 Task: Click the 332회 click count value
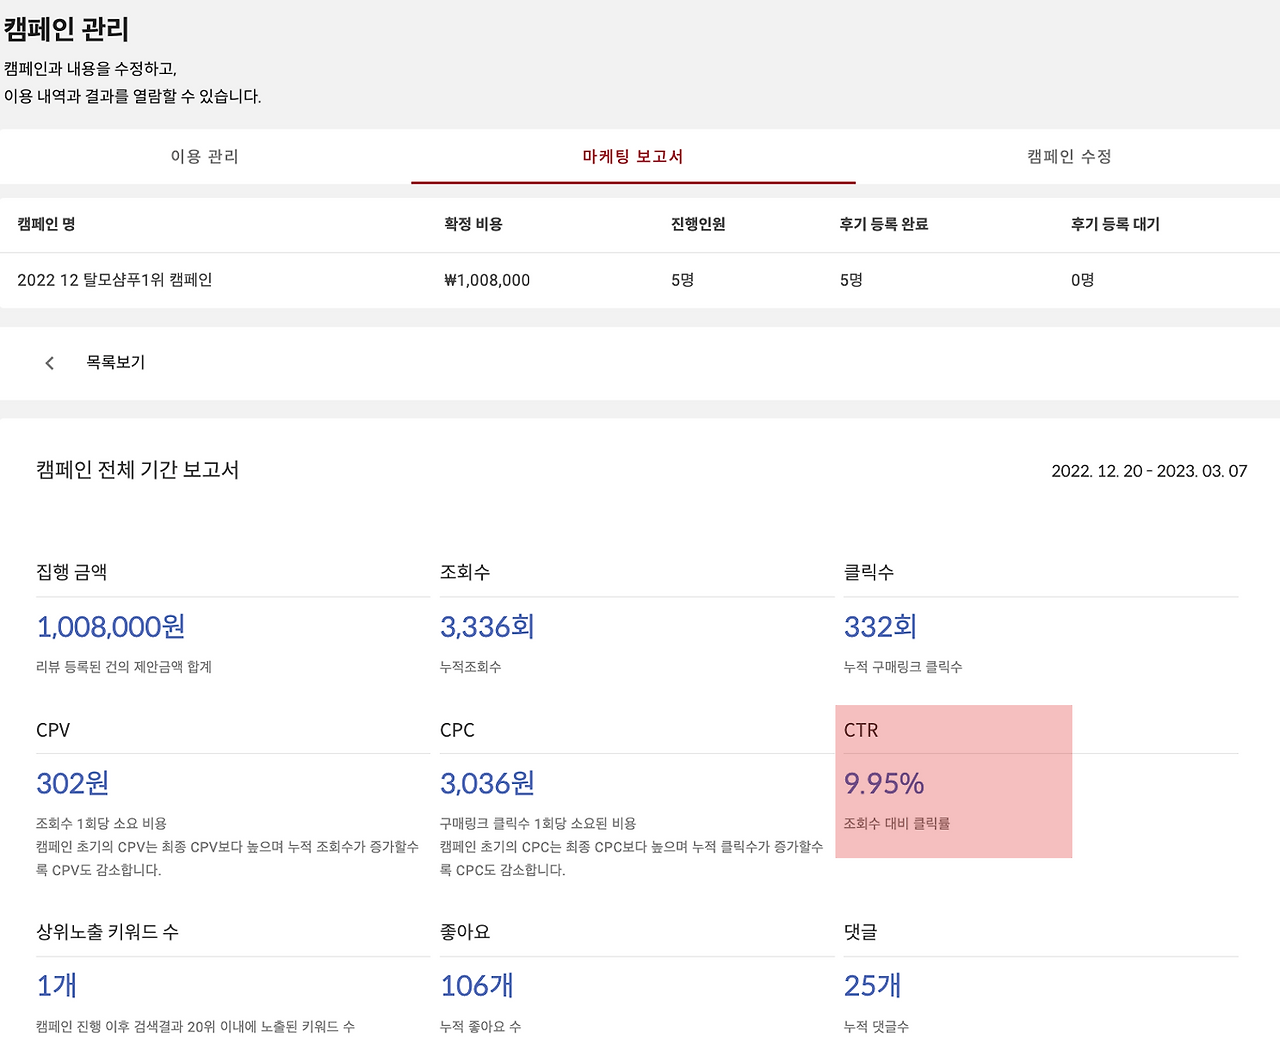pos(880,627)
